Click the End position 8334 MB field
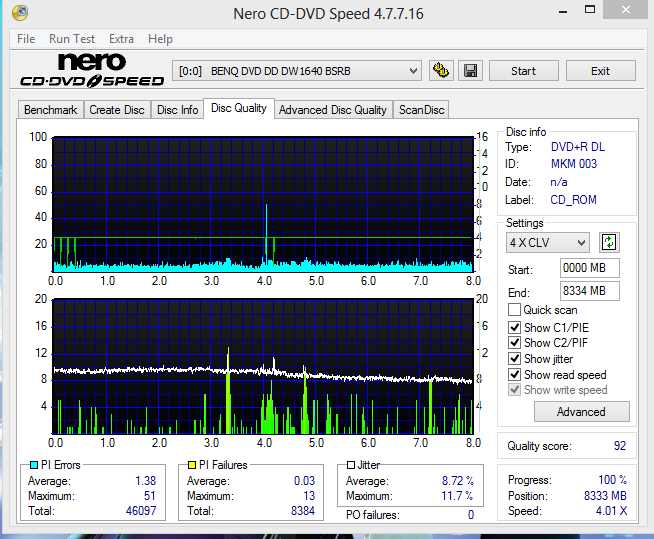The height and width of the screenshot is (539, 654). click(x=589, y=291)
